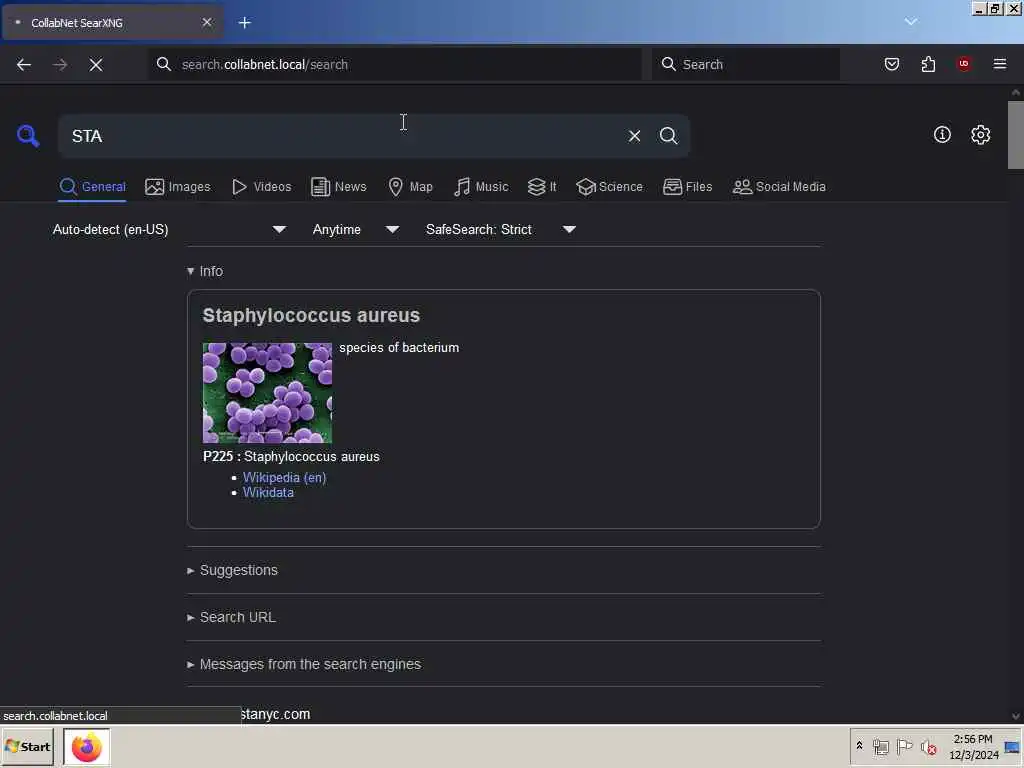This screenshot has height=768, width=1024.
Task: Switch to the It category tab
Action: click(x=542, y=187)
